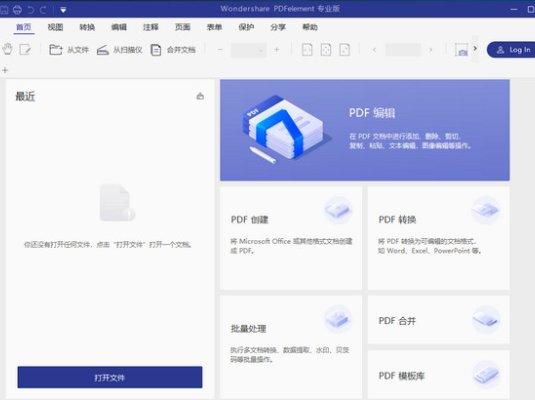Viewport: 535px width, 400px height.
Task: Click the 批量处理 card icon
Action: tap(338, 319)
